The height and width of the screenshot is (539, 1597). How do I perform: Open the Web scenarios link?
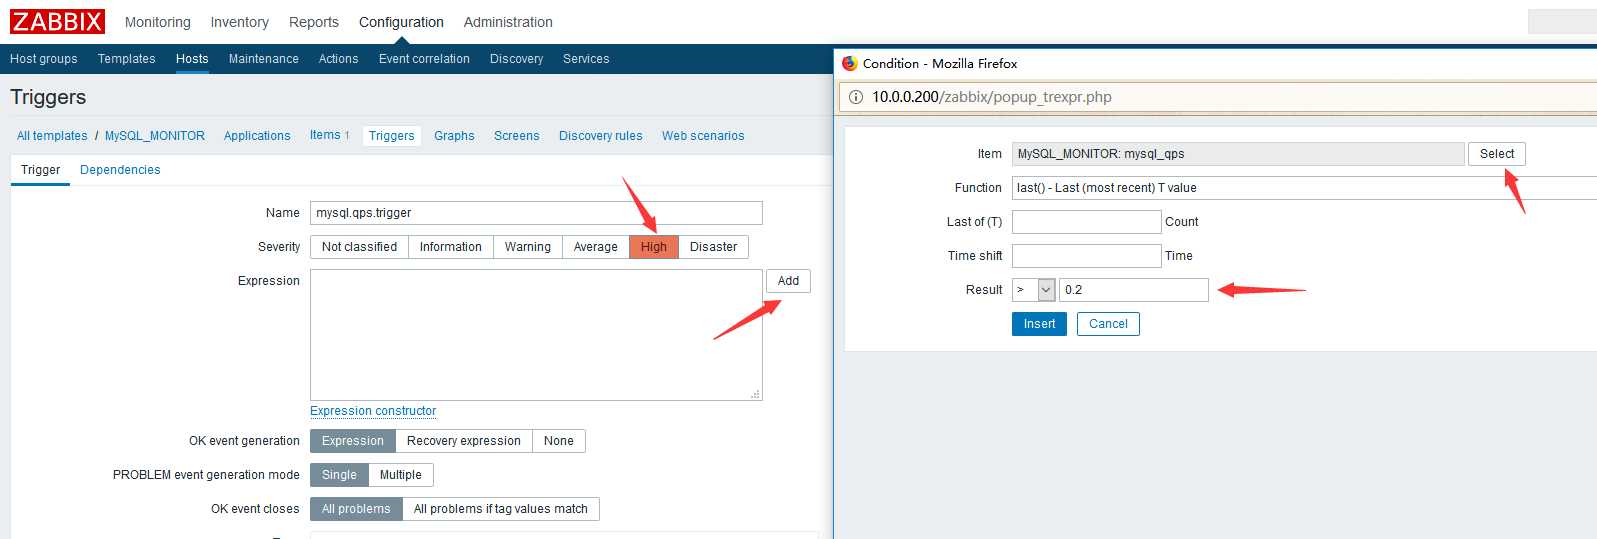point(703,136)
